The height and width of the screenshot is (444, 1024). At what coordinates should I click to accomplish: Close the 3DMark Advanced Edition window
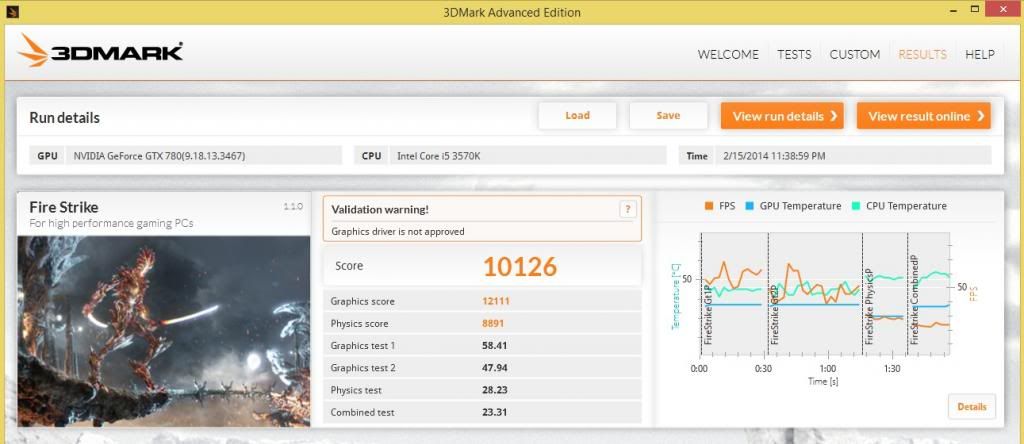[992, 11]
